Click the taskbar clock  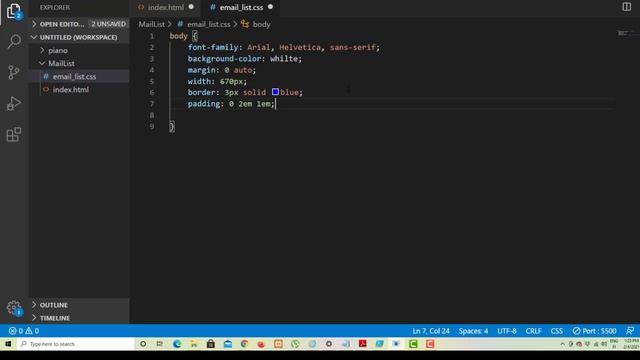(631, 344)
